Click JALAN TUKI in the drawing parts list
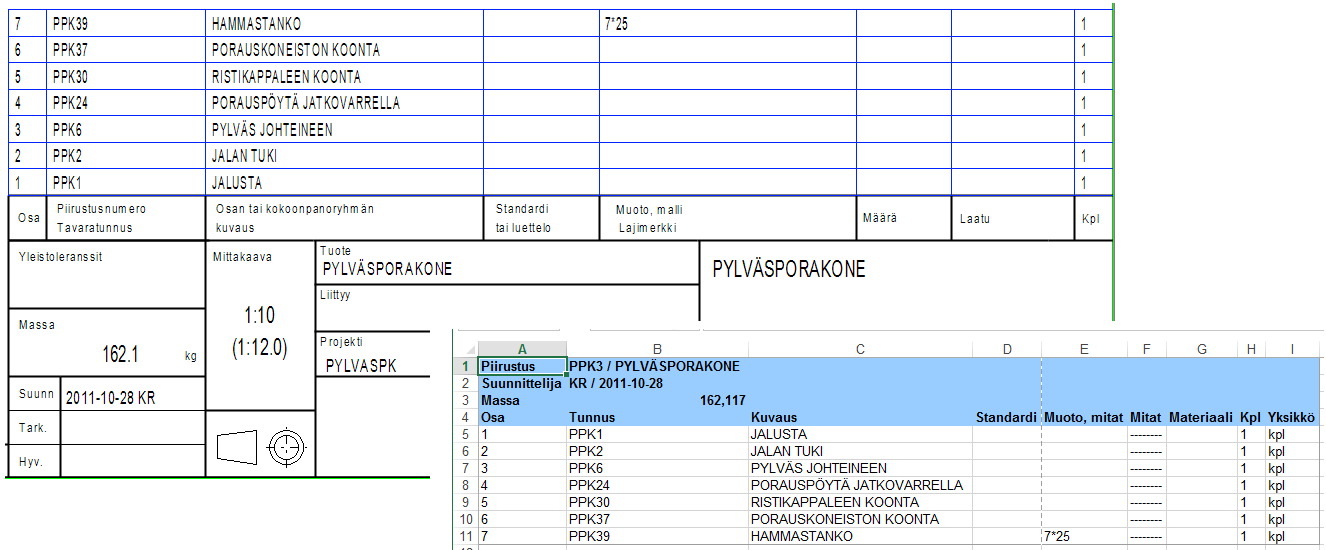 pos(244,156)
